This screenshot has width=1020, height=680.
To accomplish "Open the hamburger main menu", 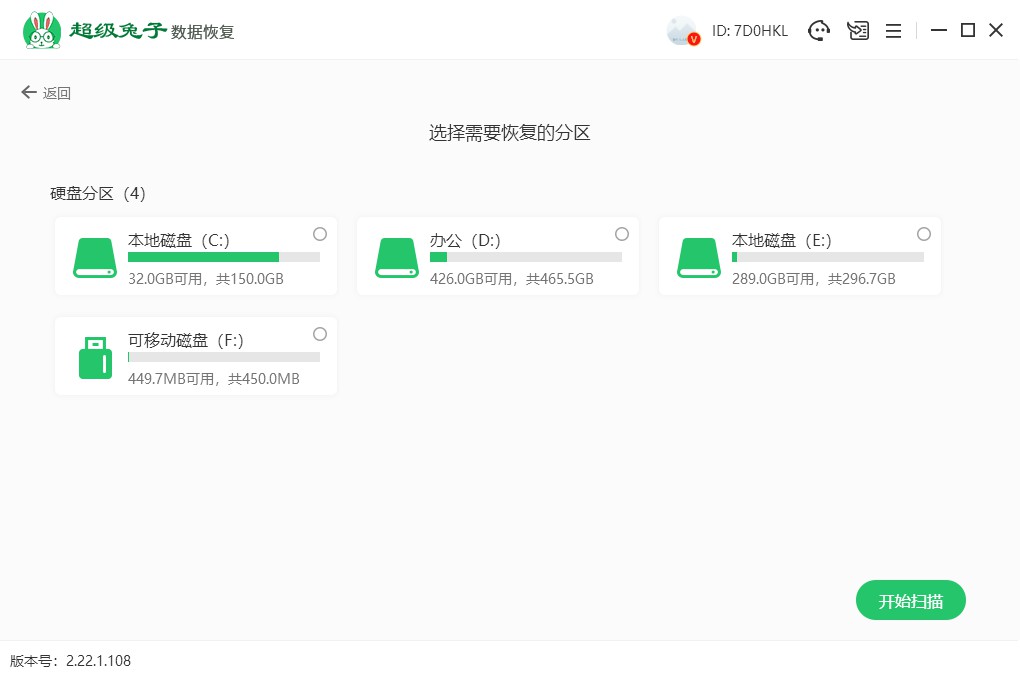I will [x=893, y=31].
